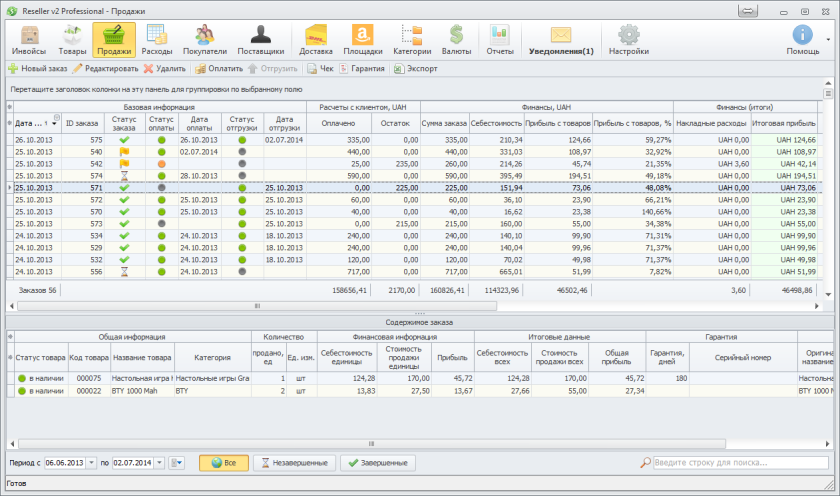Open the Покупатели customers section
Viewport: 840px width, 496px height.
pos(205,40)
